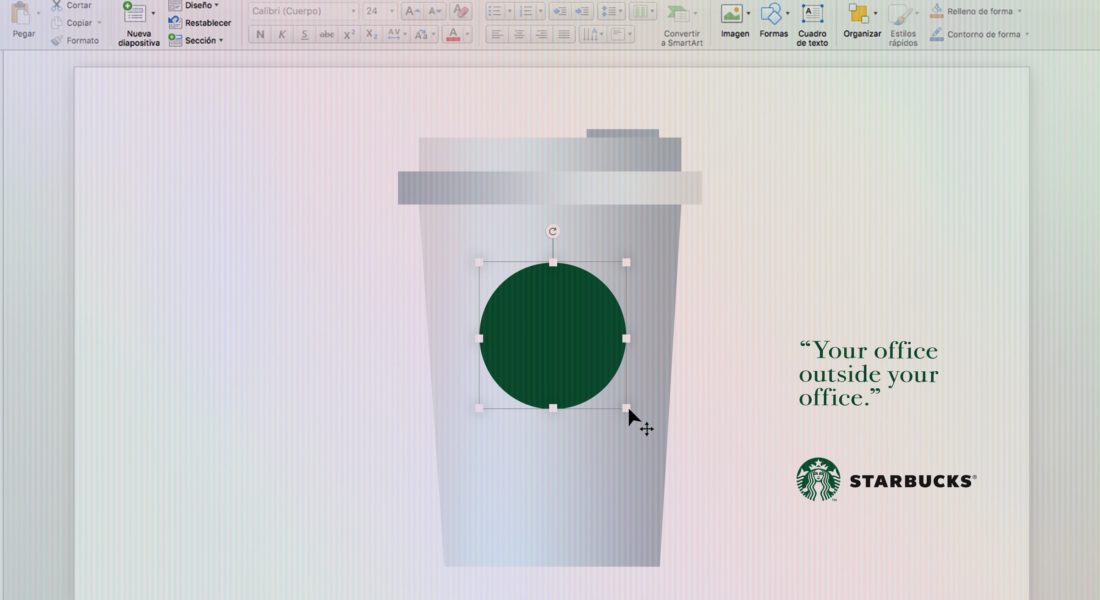
Task: Center align text
Action: tap(519, 34)
